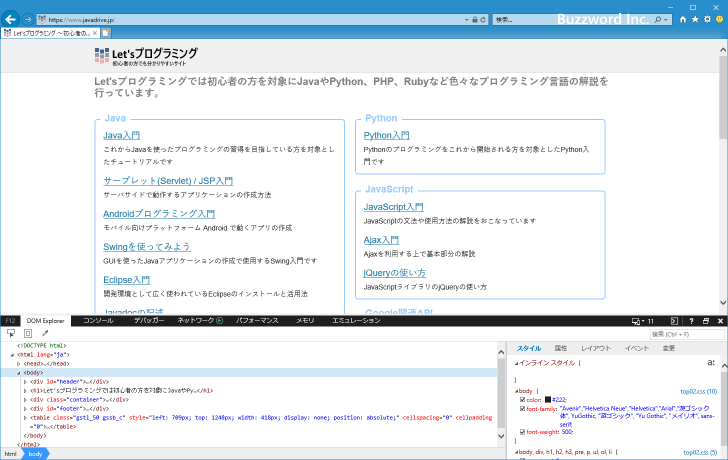Screen dimensions: 728x460
Task: Click the play icon beside ネットワーク
Action: tap(220, 320)
